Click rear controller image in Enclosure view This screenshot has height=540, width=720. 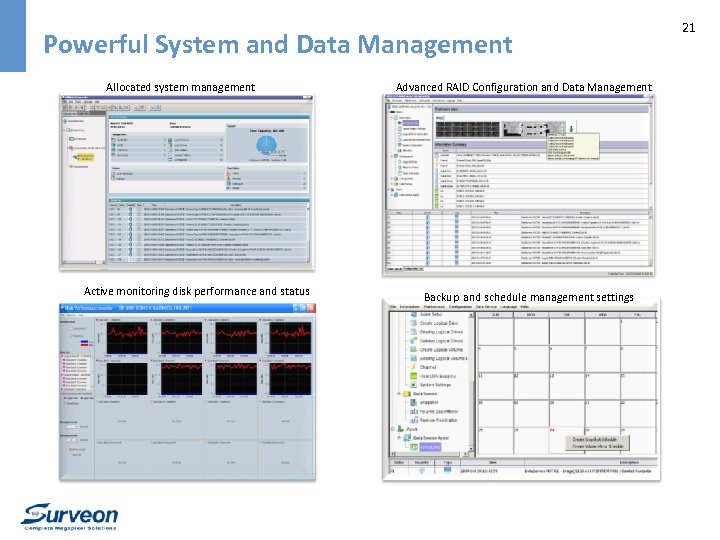[x=534, y=129]
